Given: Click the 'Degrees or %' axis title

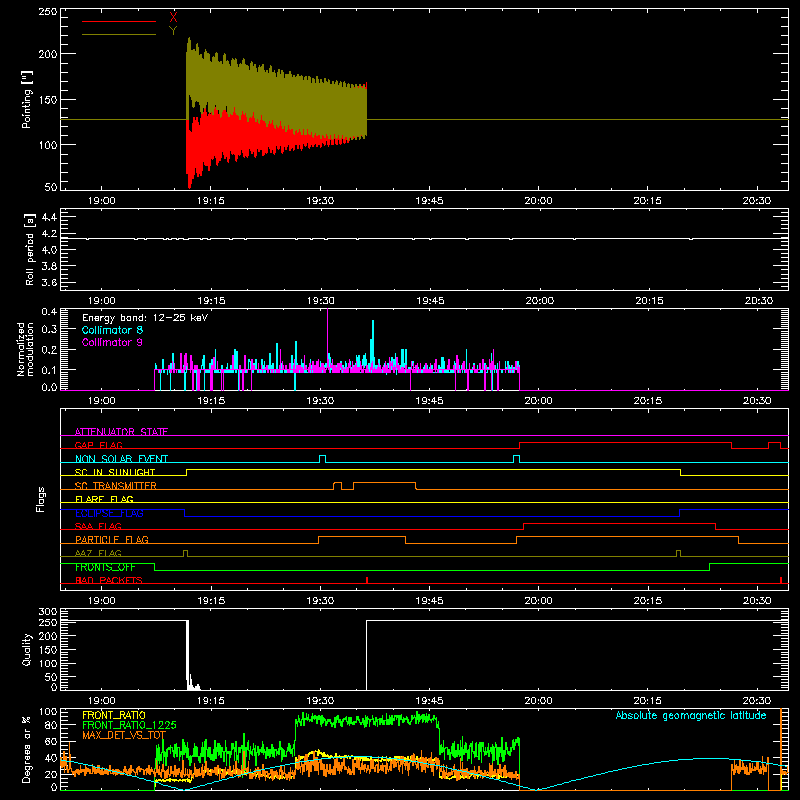Looking at the screenshot, I should click(x=27, y=749).
